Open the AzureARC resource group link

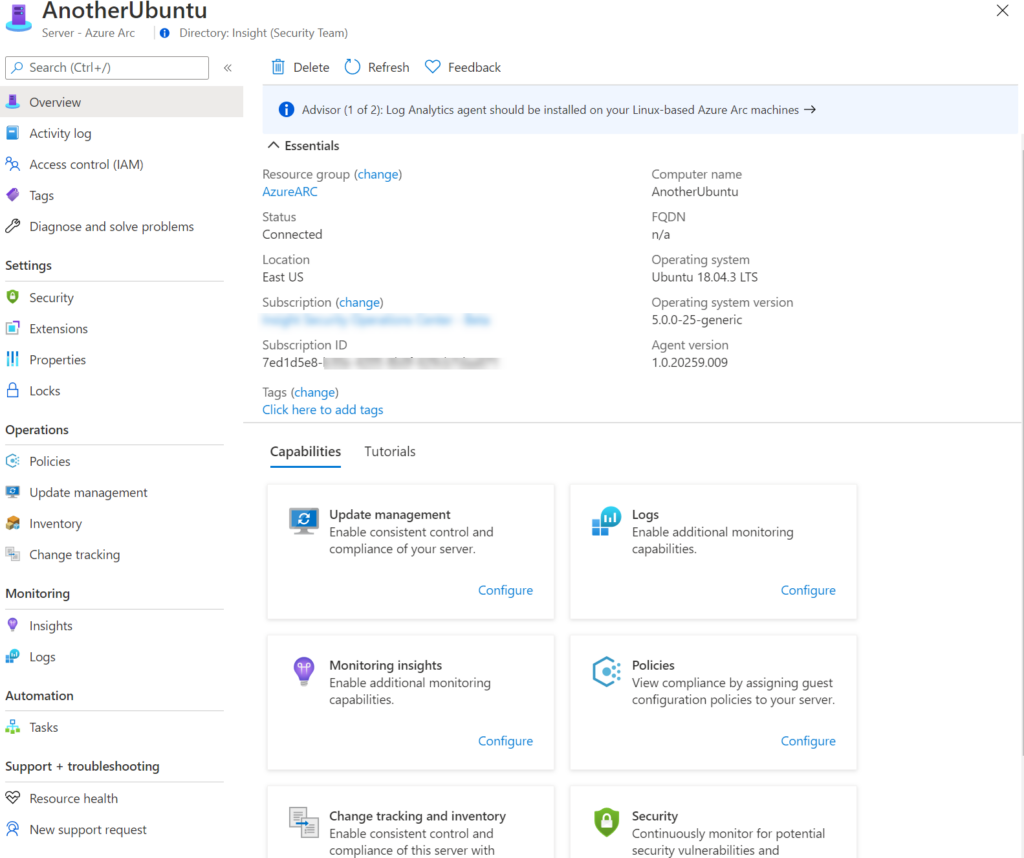pos(290,191)
